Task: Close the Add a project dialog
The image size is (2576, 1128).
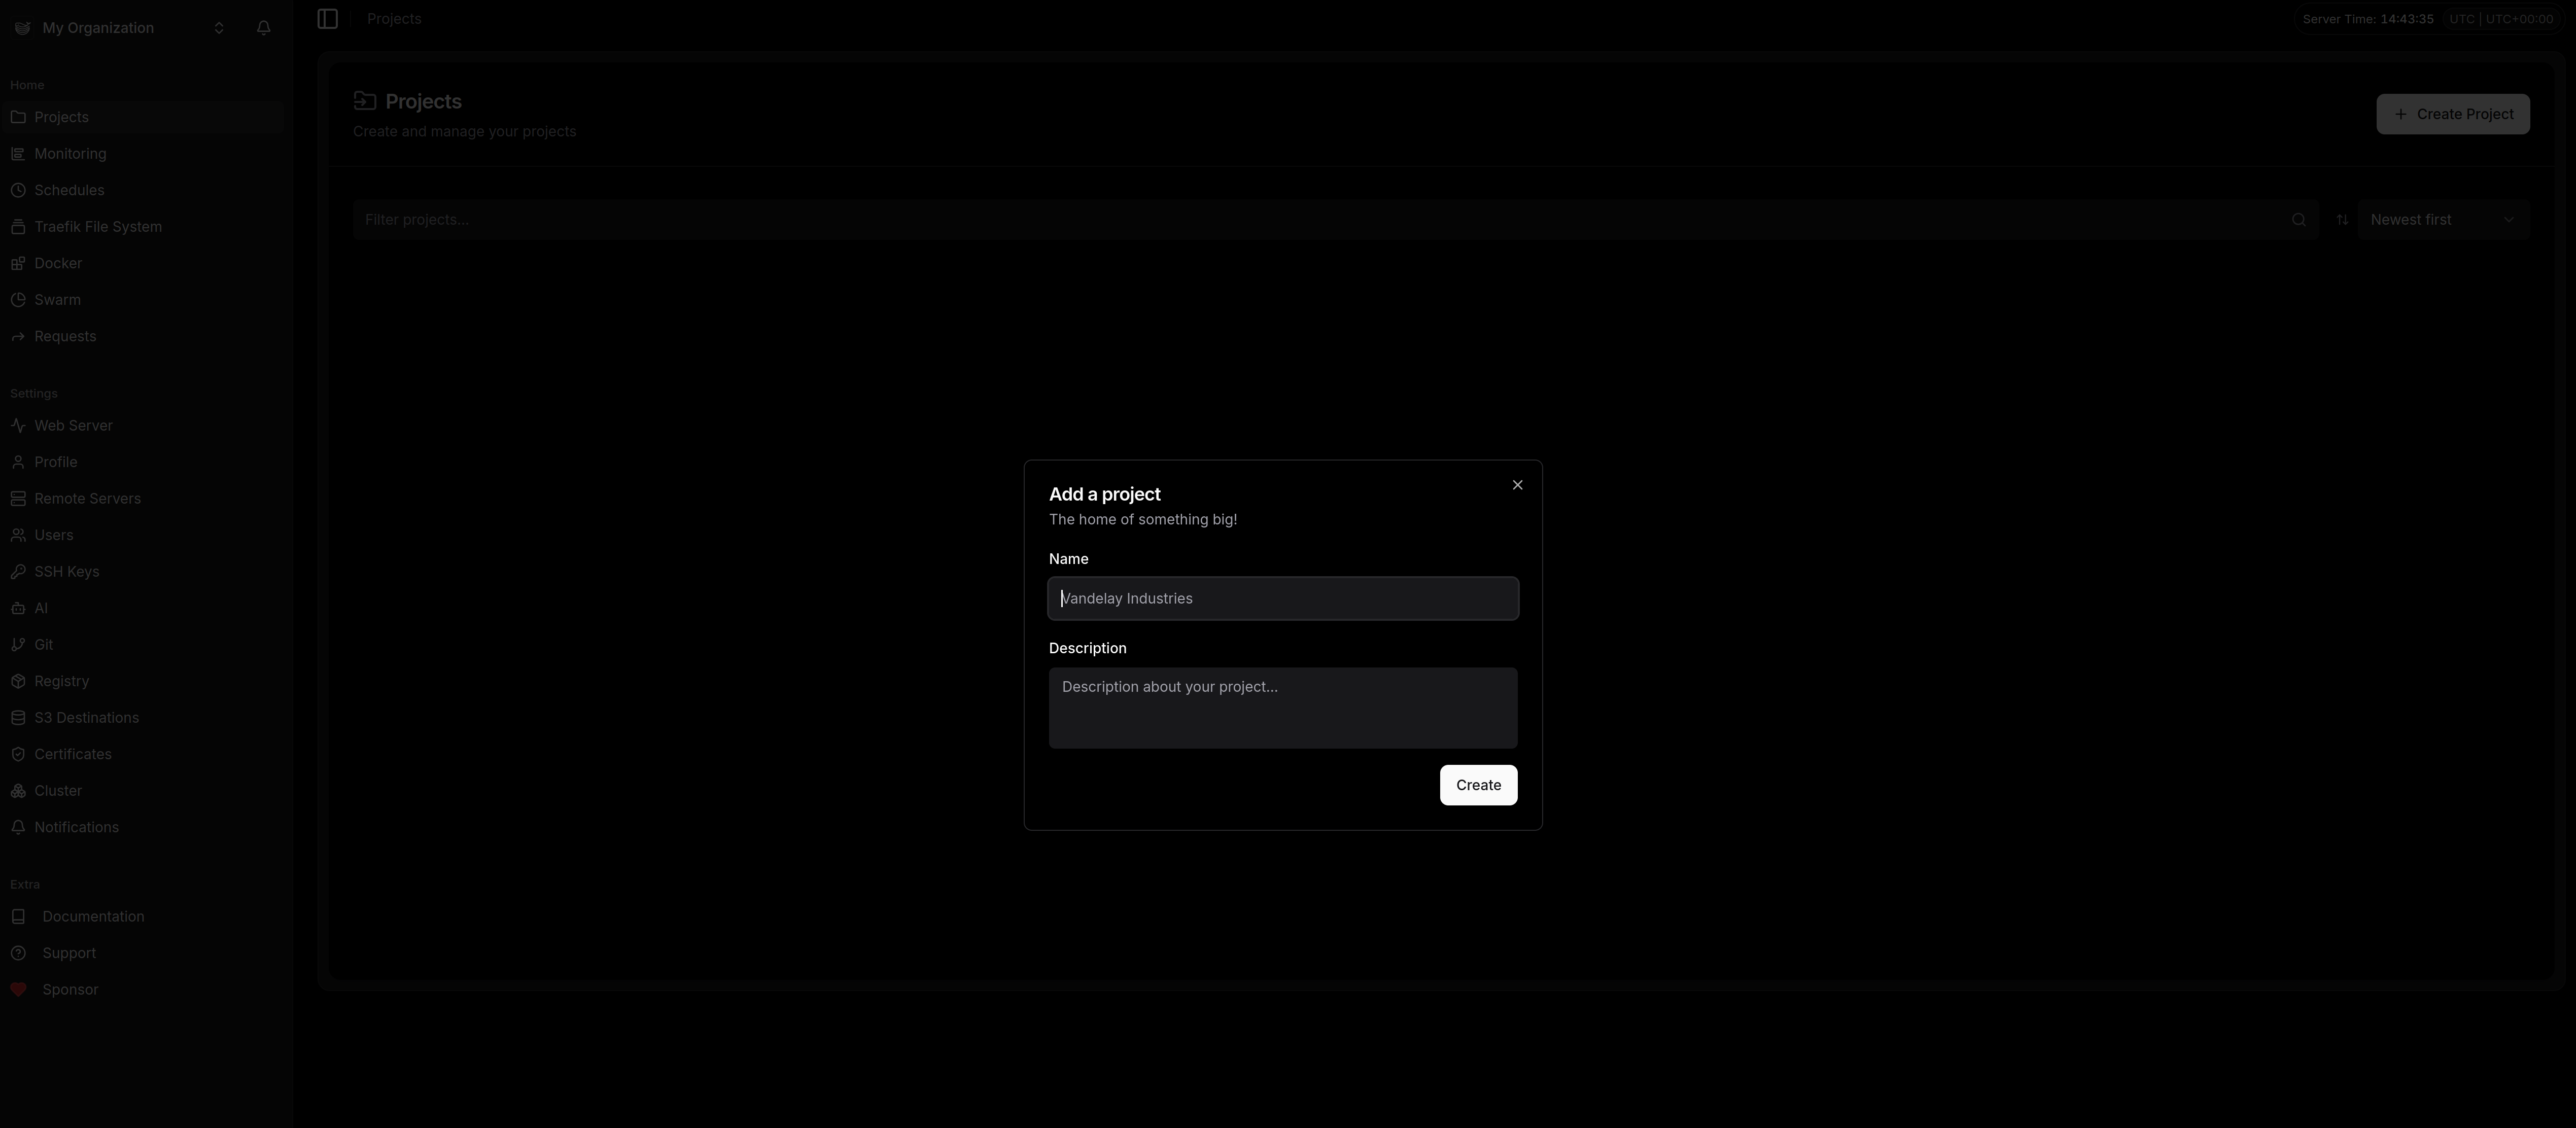Action: tap(1517, 485)
